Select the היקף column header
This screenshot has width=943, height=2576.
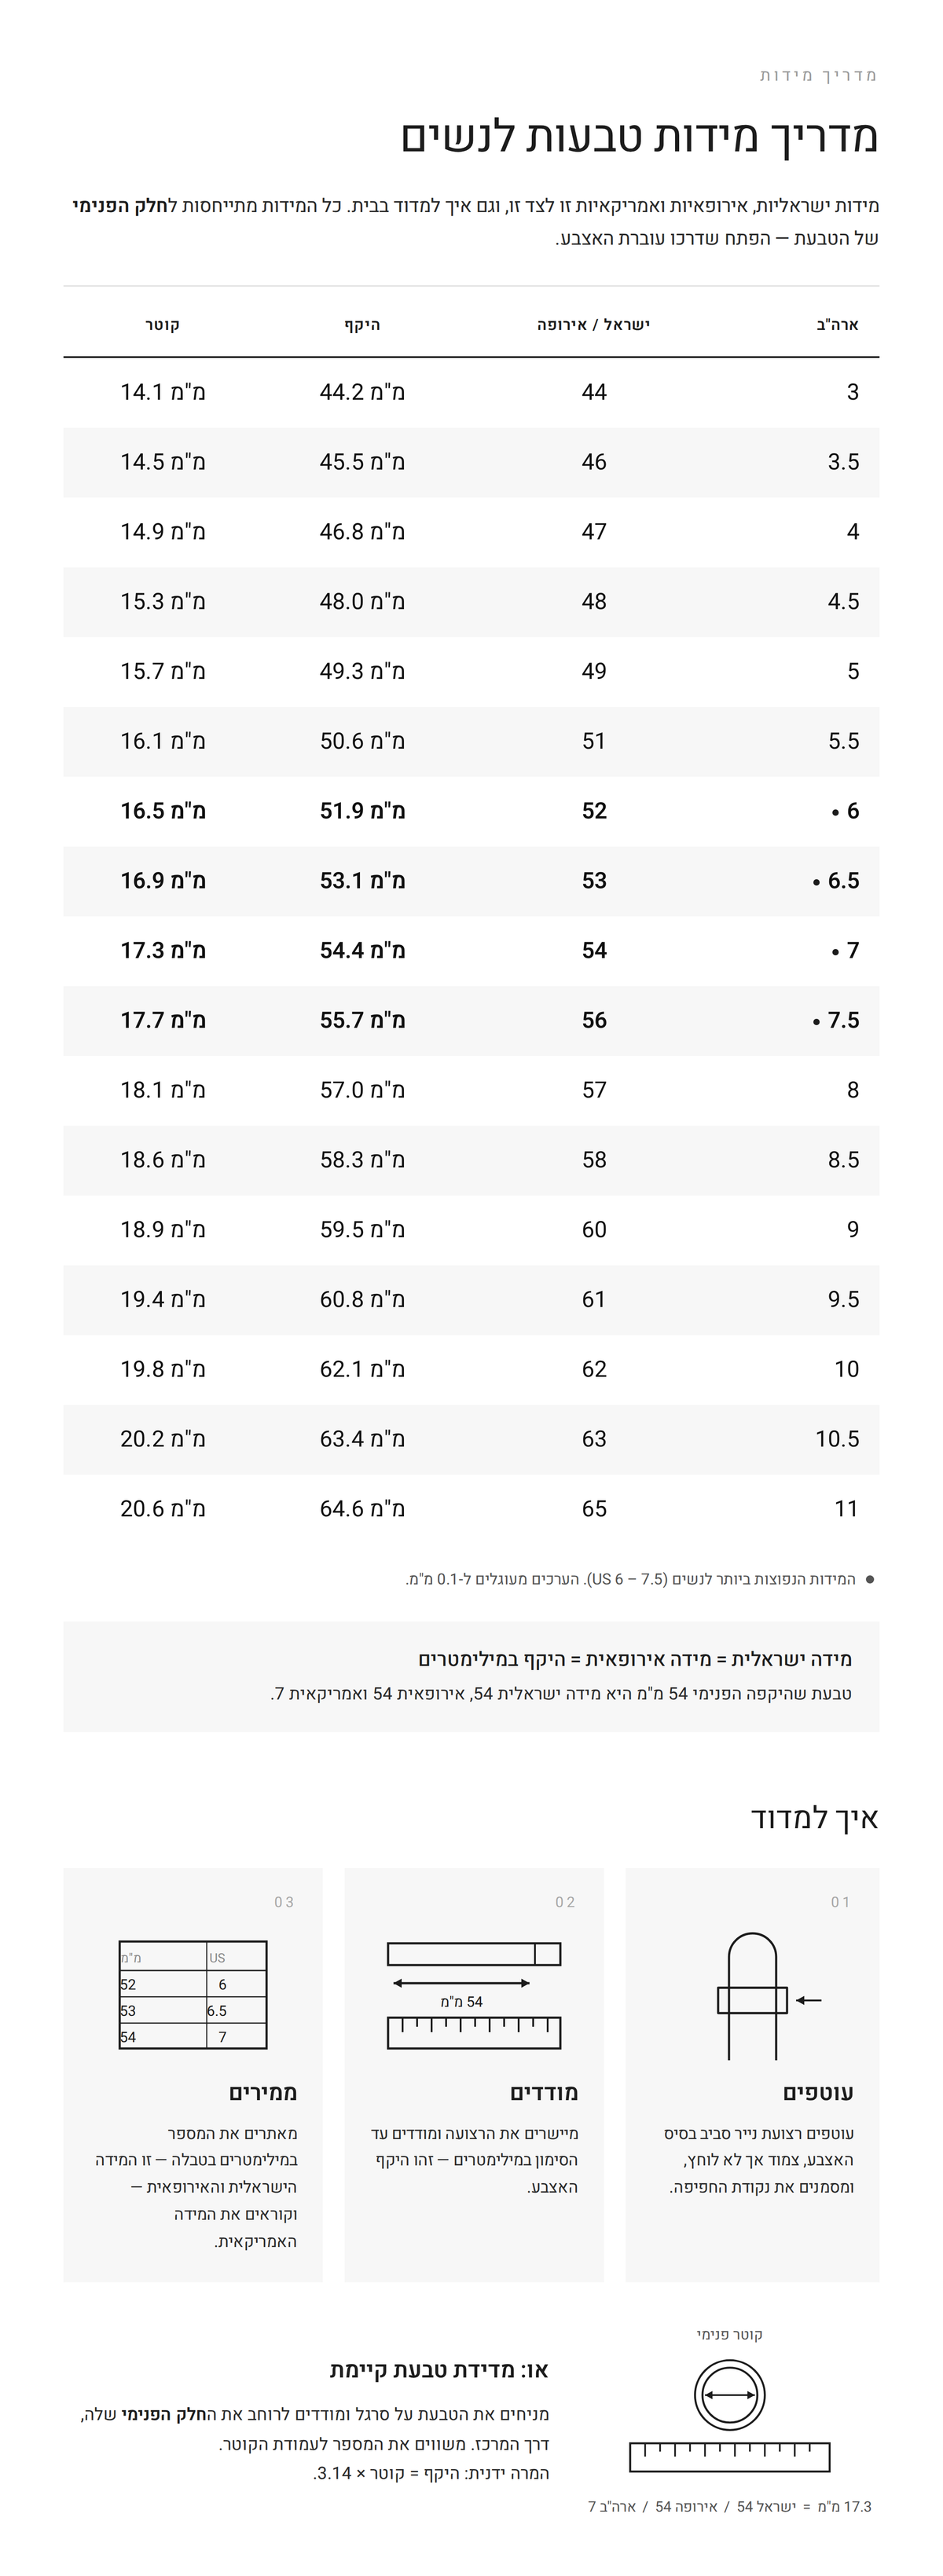[x=362, y=324]
